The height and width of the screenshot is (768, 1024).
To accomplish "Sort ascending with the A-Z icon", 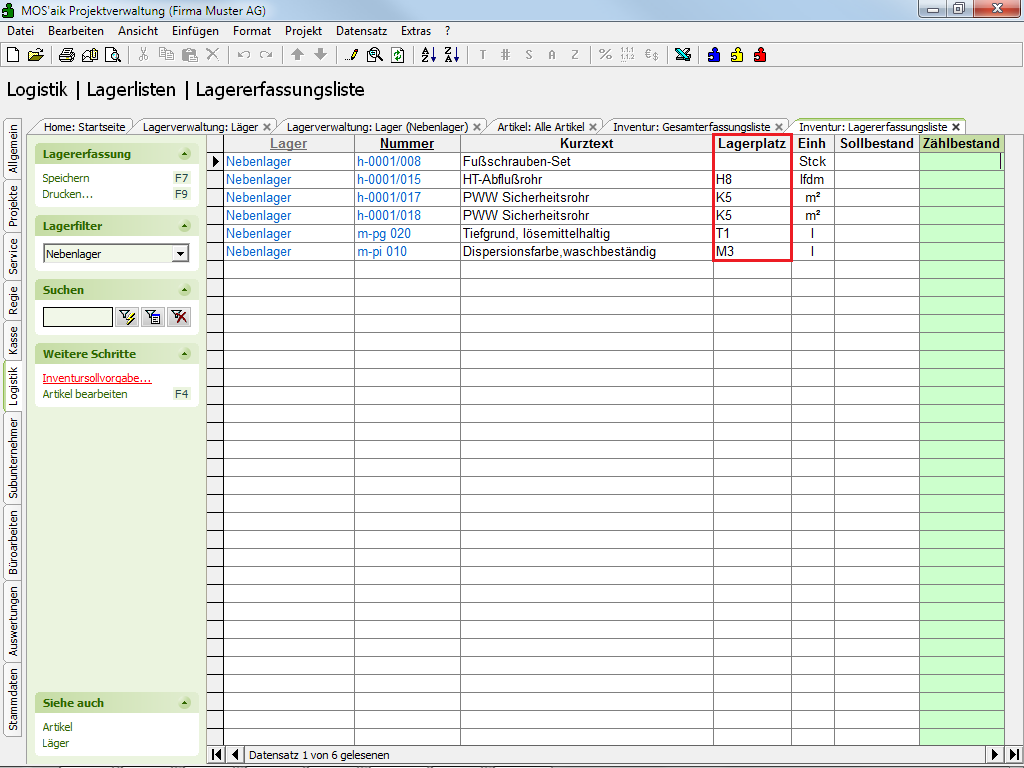I will coord(428,56).
